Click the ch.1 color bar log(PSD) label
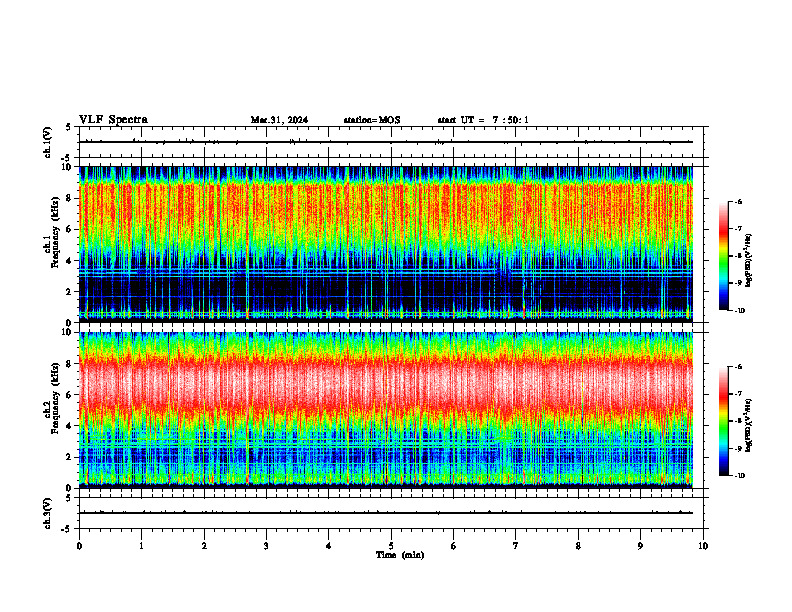 pos(749,261)
